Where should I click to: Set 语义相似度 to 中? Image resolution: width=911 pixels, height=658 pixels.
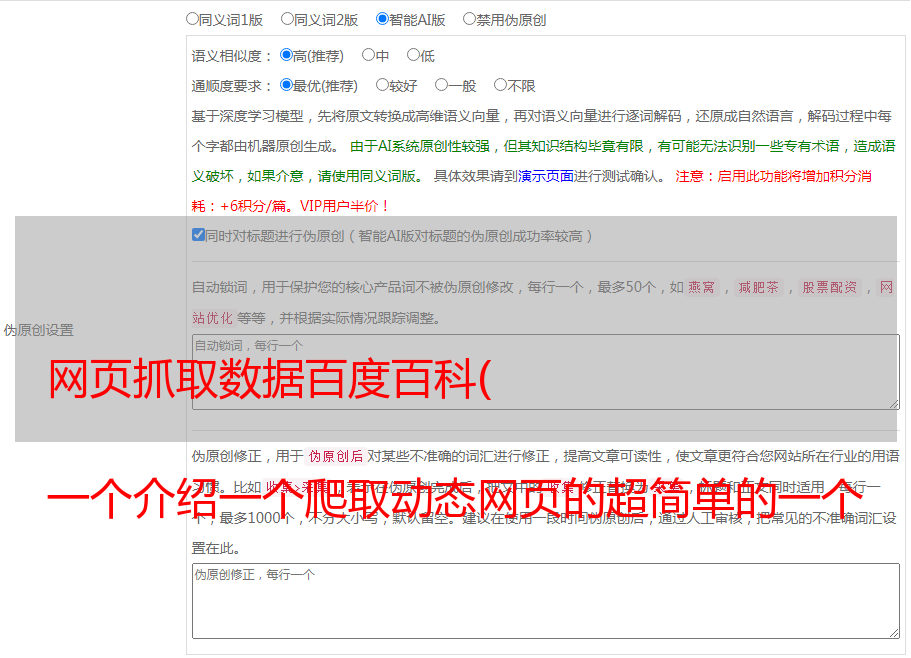(368, 55)
